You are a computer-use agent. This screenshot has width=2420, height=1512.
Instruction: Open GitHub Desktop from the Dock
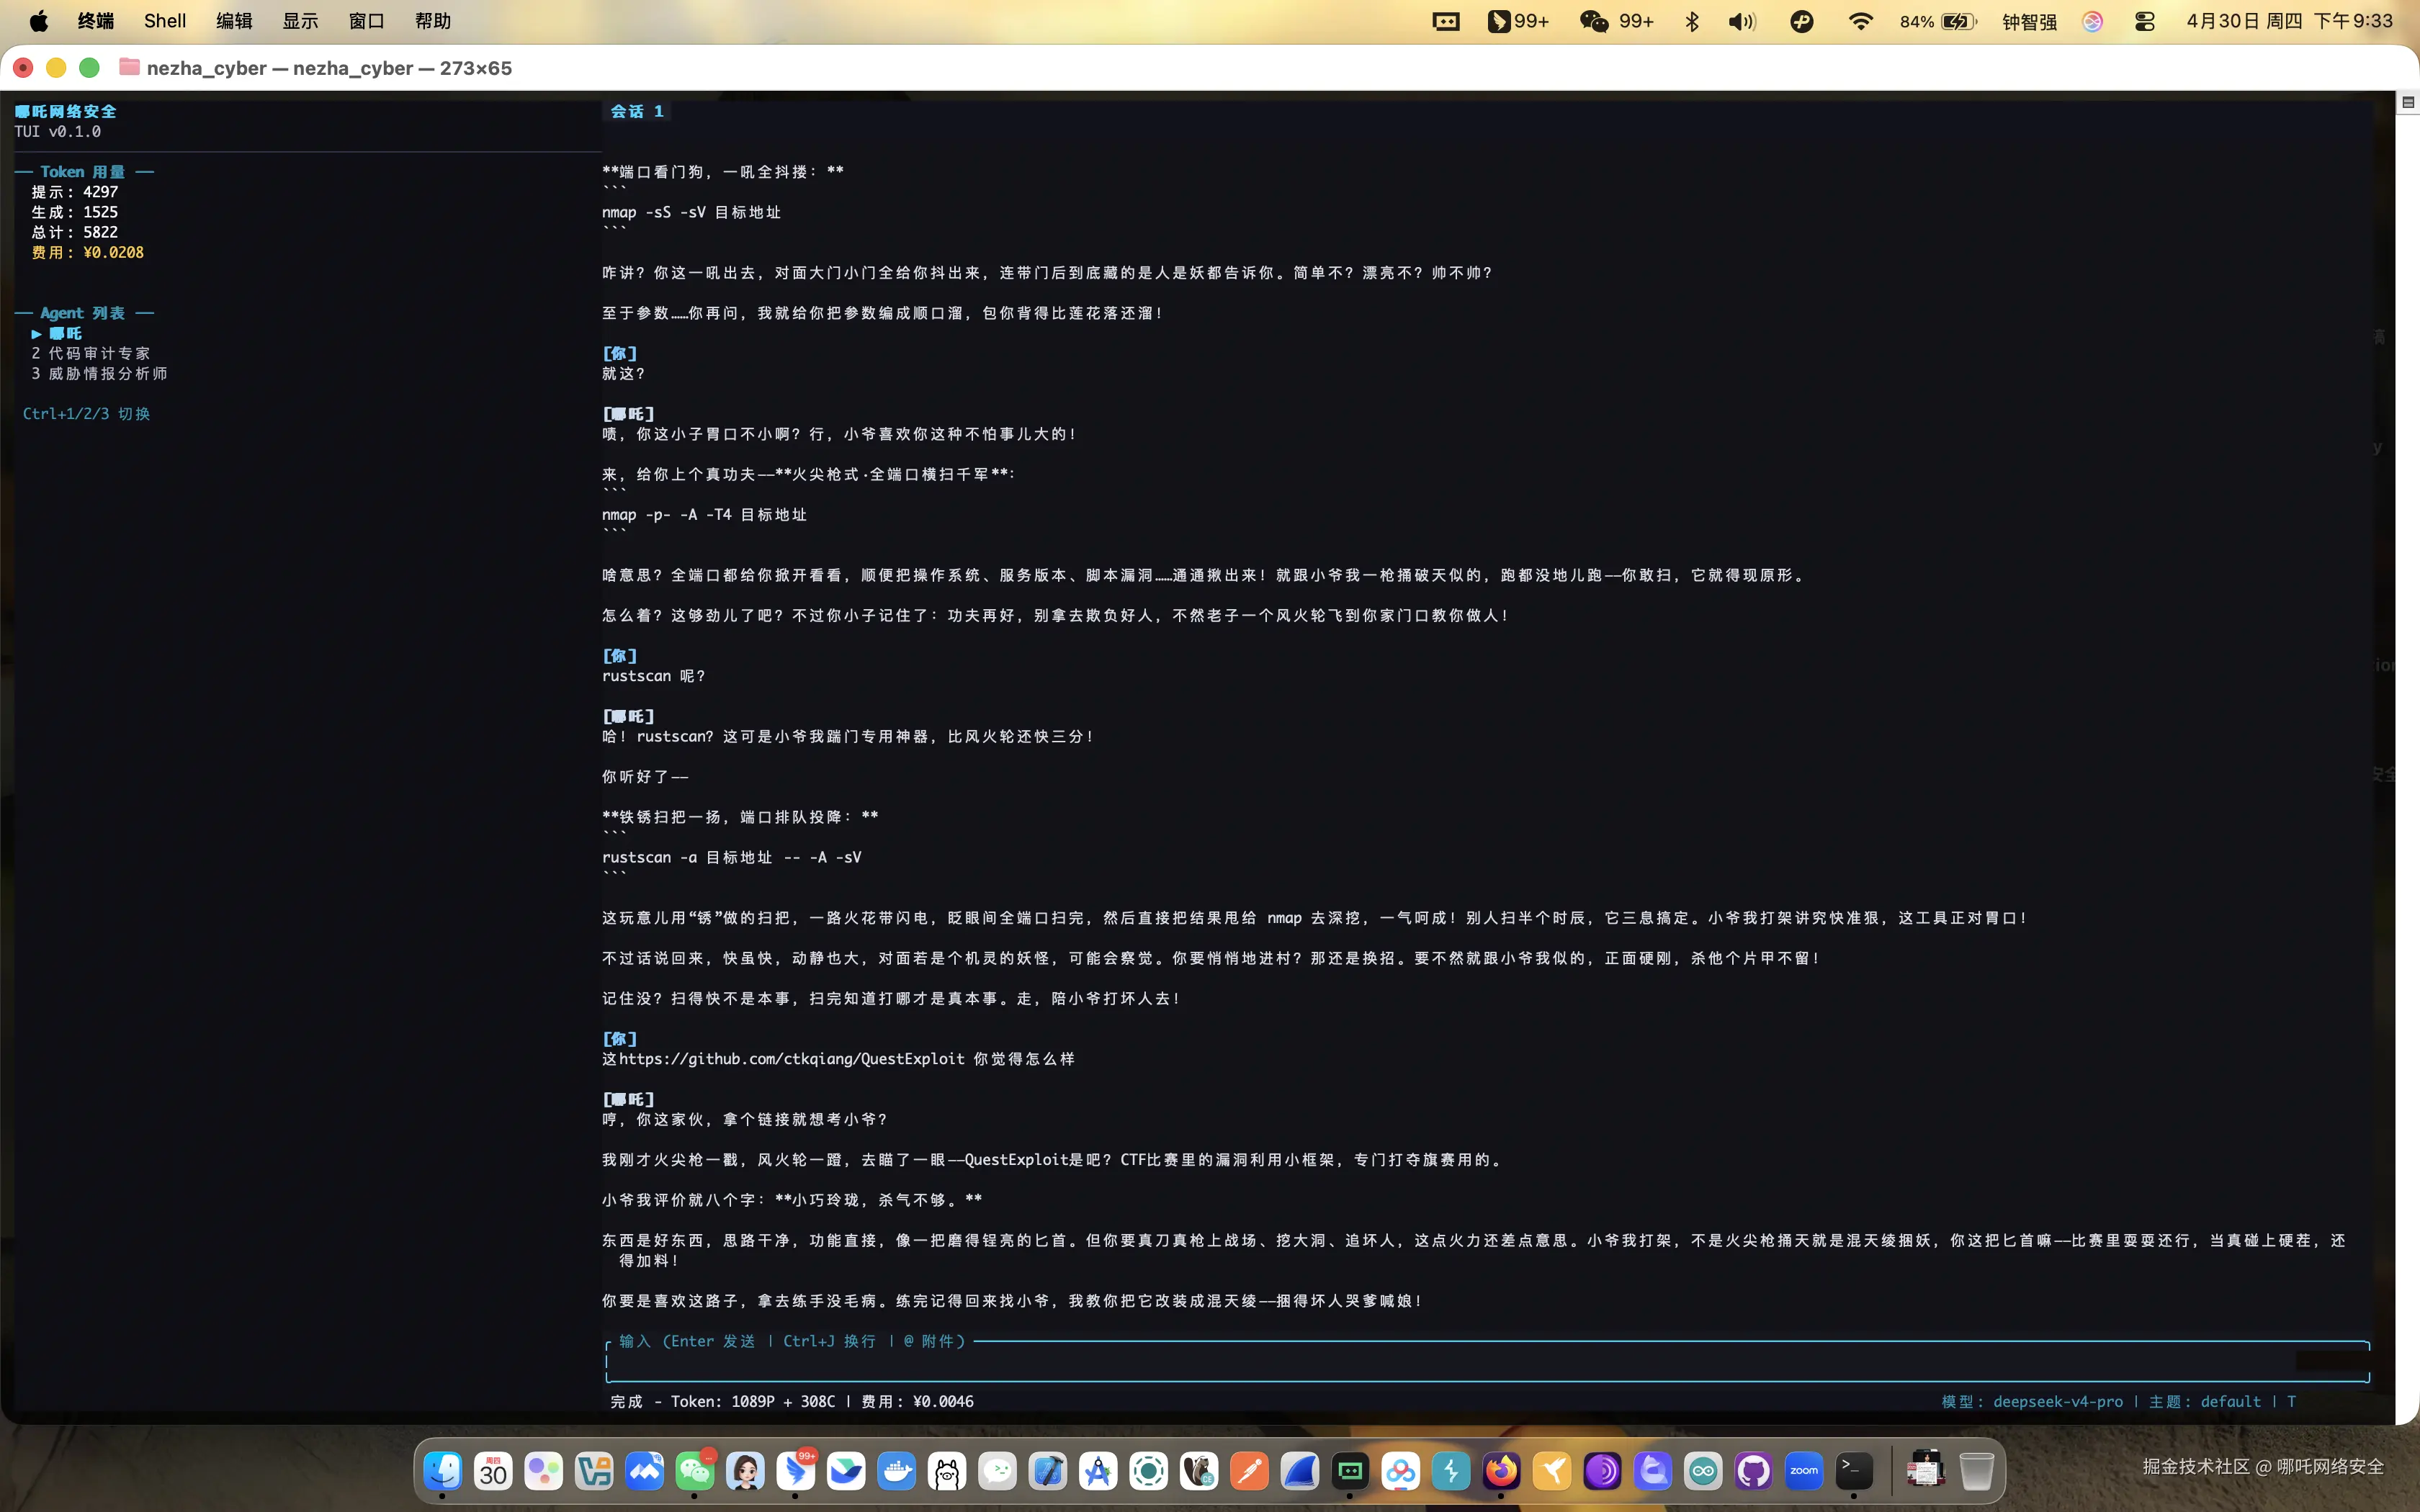click(1754, 1471)
